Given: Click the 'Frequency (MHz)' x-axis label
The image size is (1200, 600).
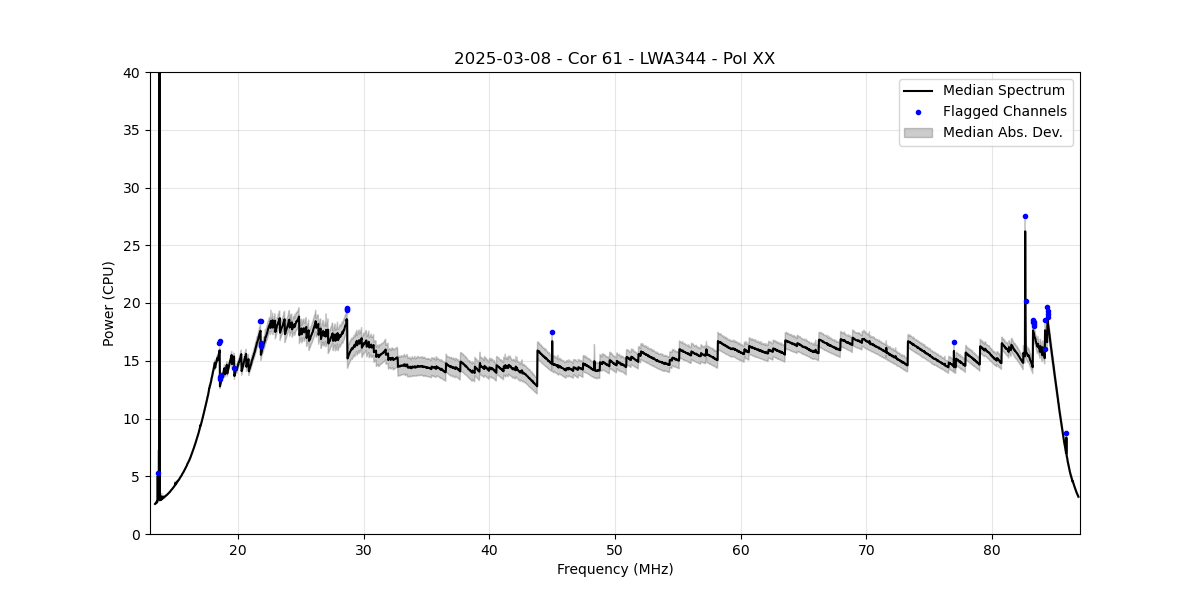Looking at the screenshot, I should [614, 569].
